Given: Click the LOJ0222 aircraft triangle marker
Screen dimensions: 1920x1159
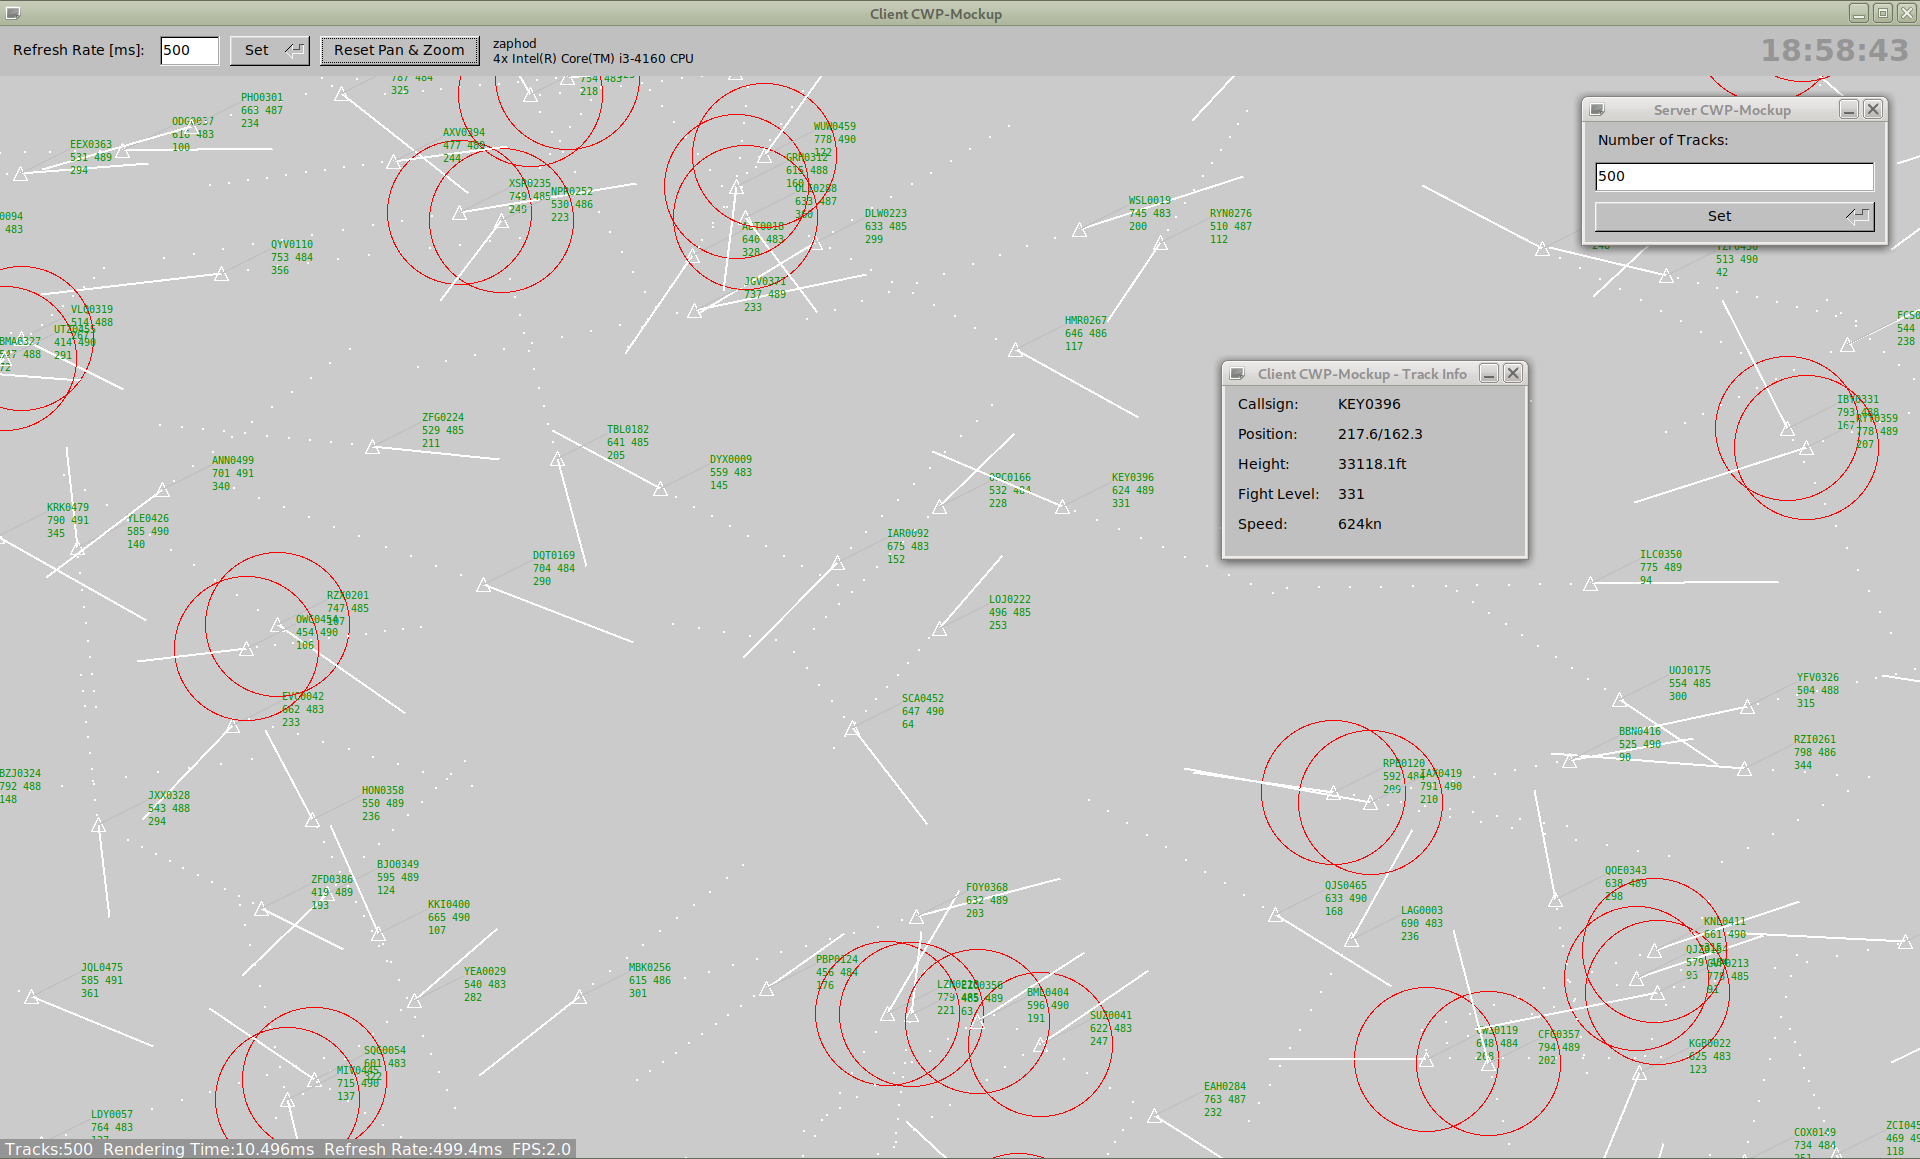Looking at the screenshot, I should click(939, 629).
